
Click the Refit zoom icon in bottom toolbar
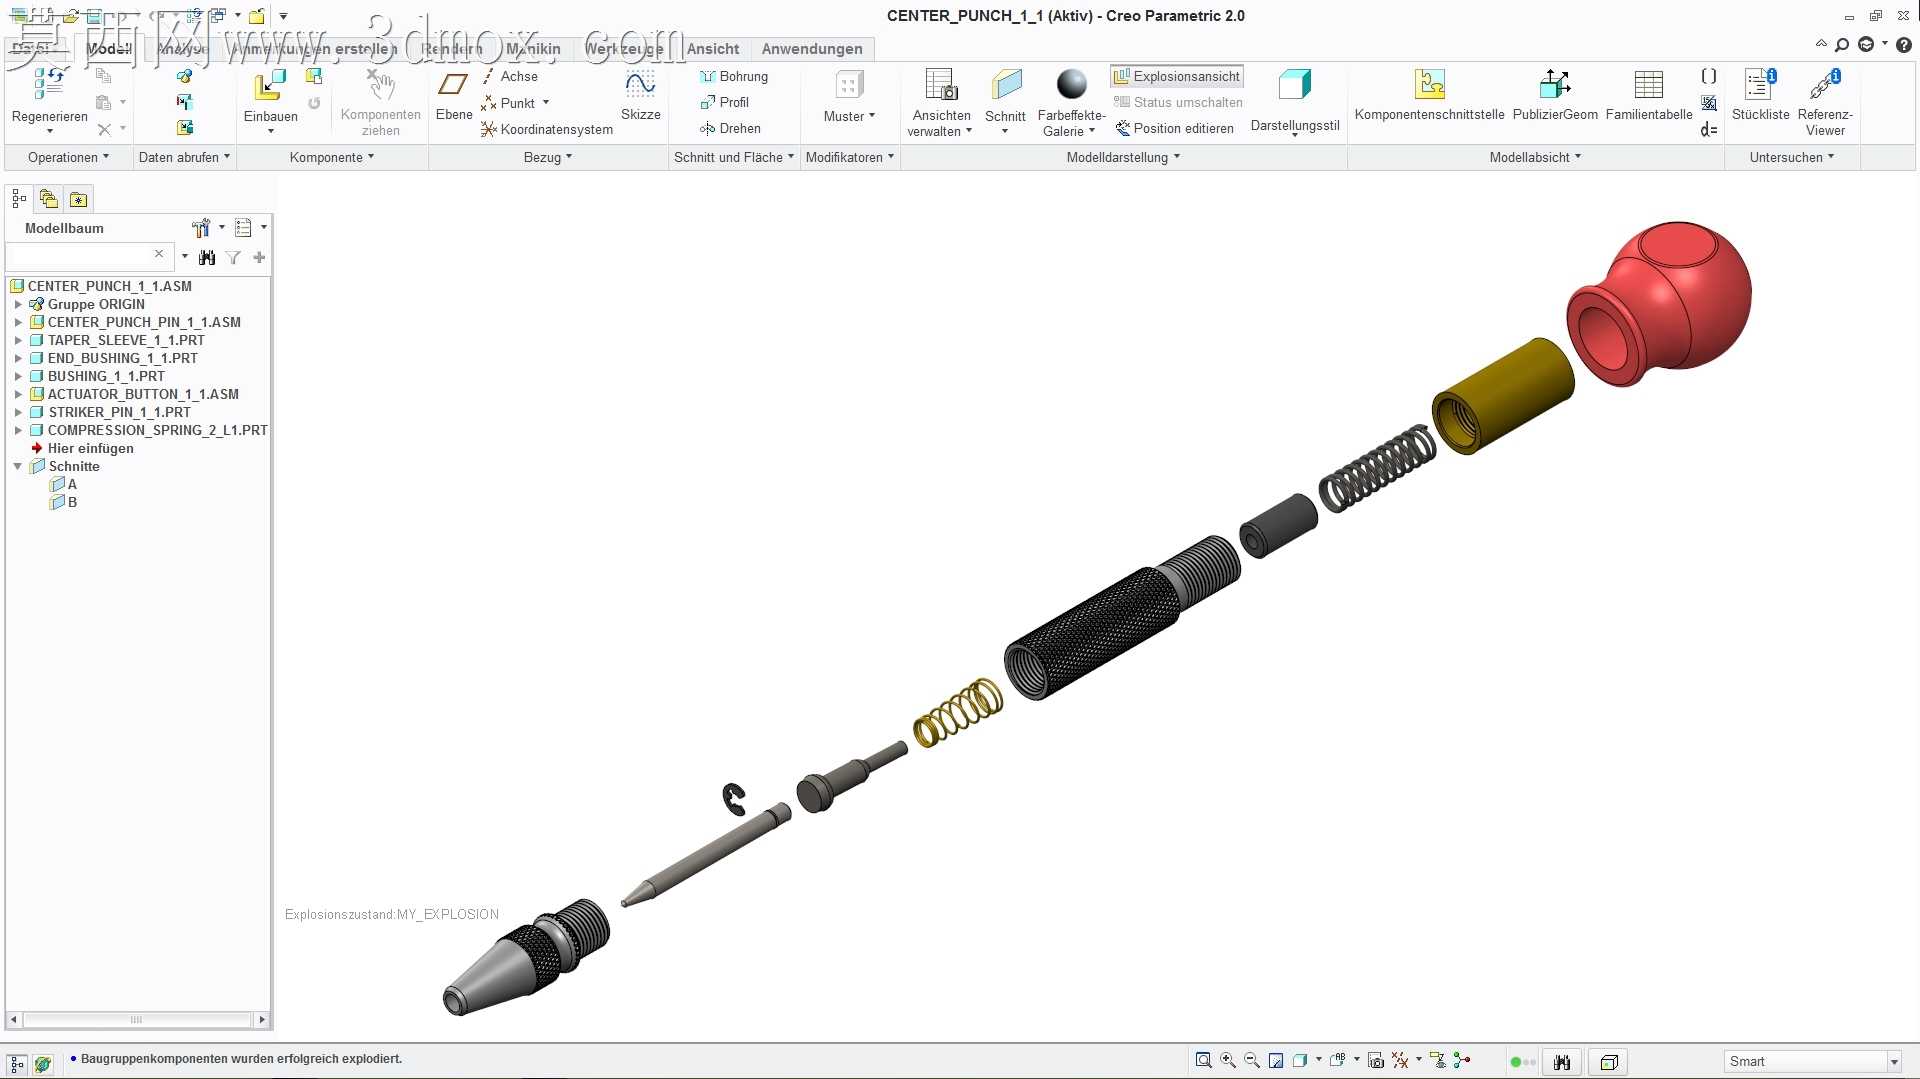pyautogui.click(x=1203, y=1061)
